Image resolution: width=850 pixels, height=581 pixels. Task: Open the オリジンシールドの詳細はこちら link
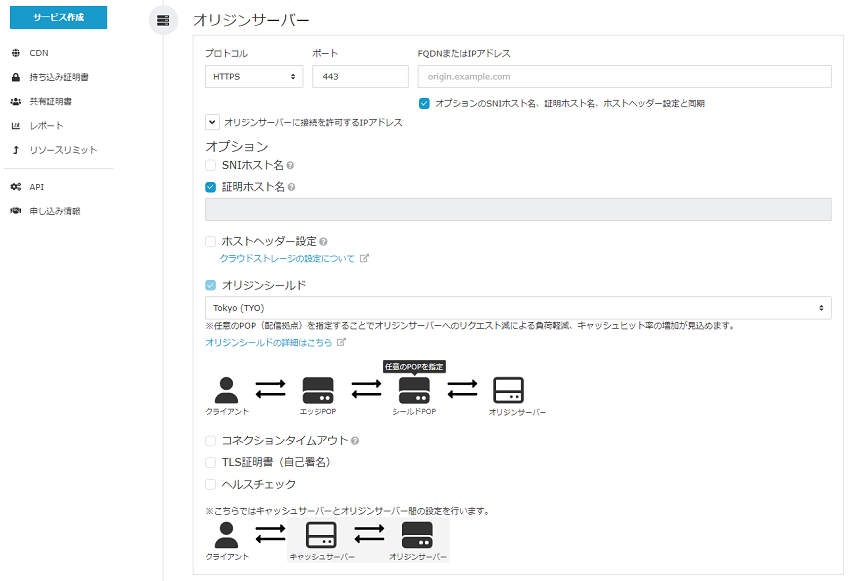(268, 342)
